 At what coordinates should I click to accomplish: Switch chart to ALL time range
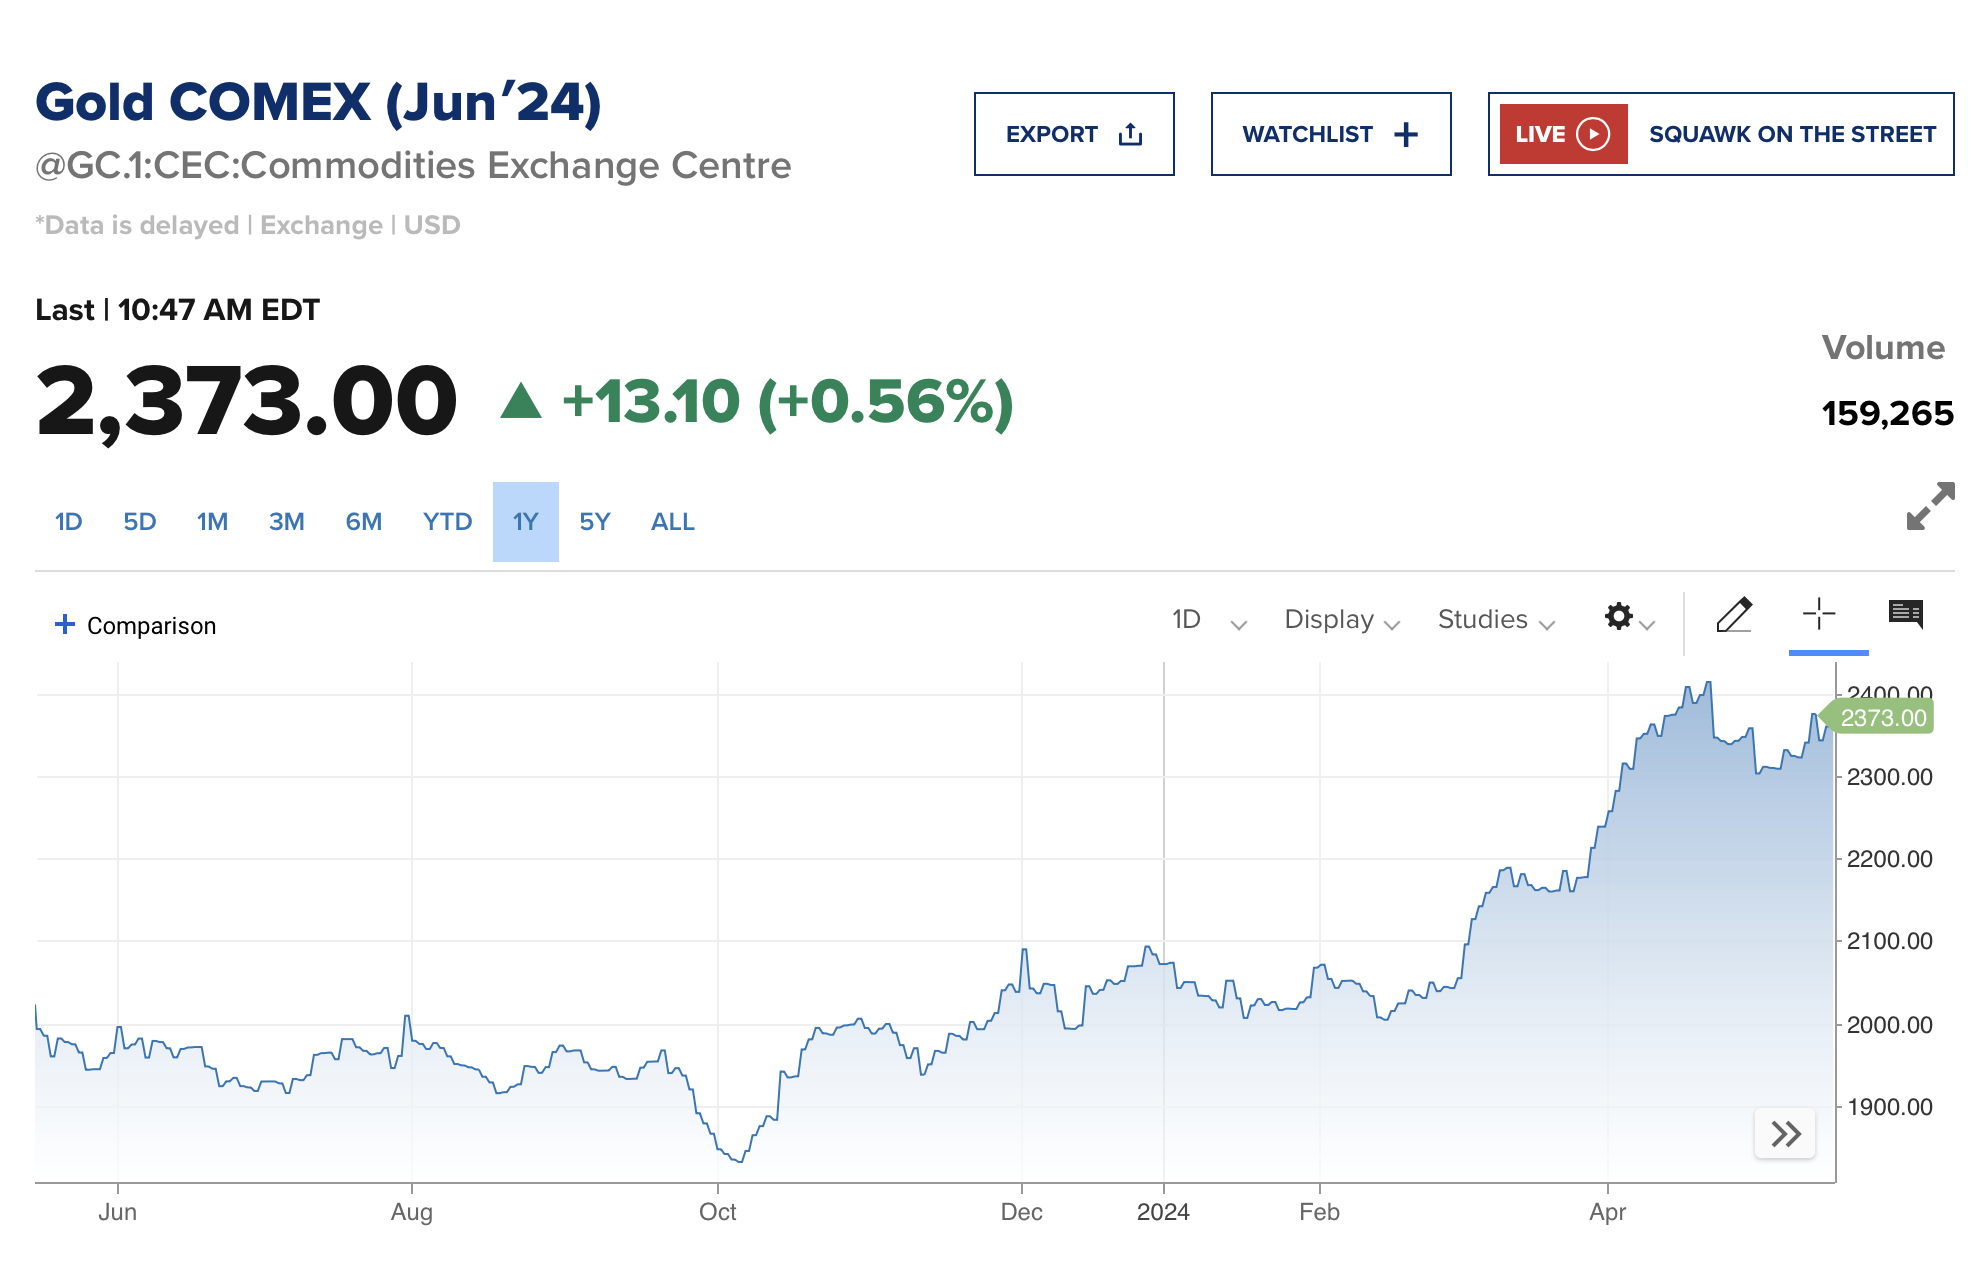672,522
